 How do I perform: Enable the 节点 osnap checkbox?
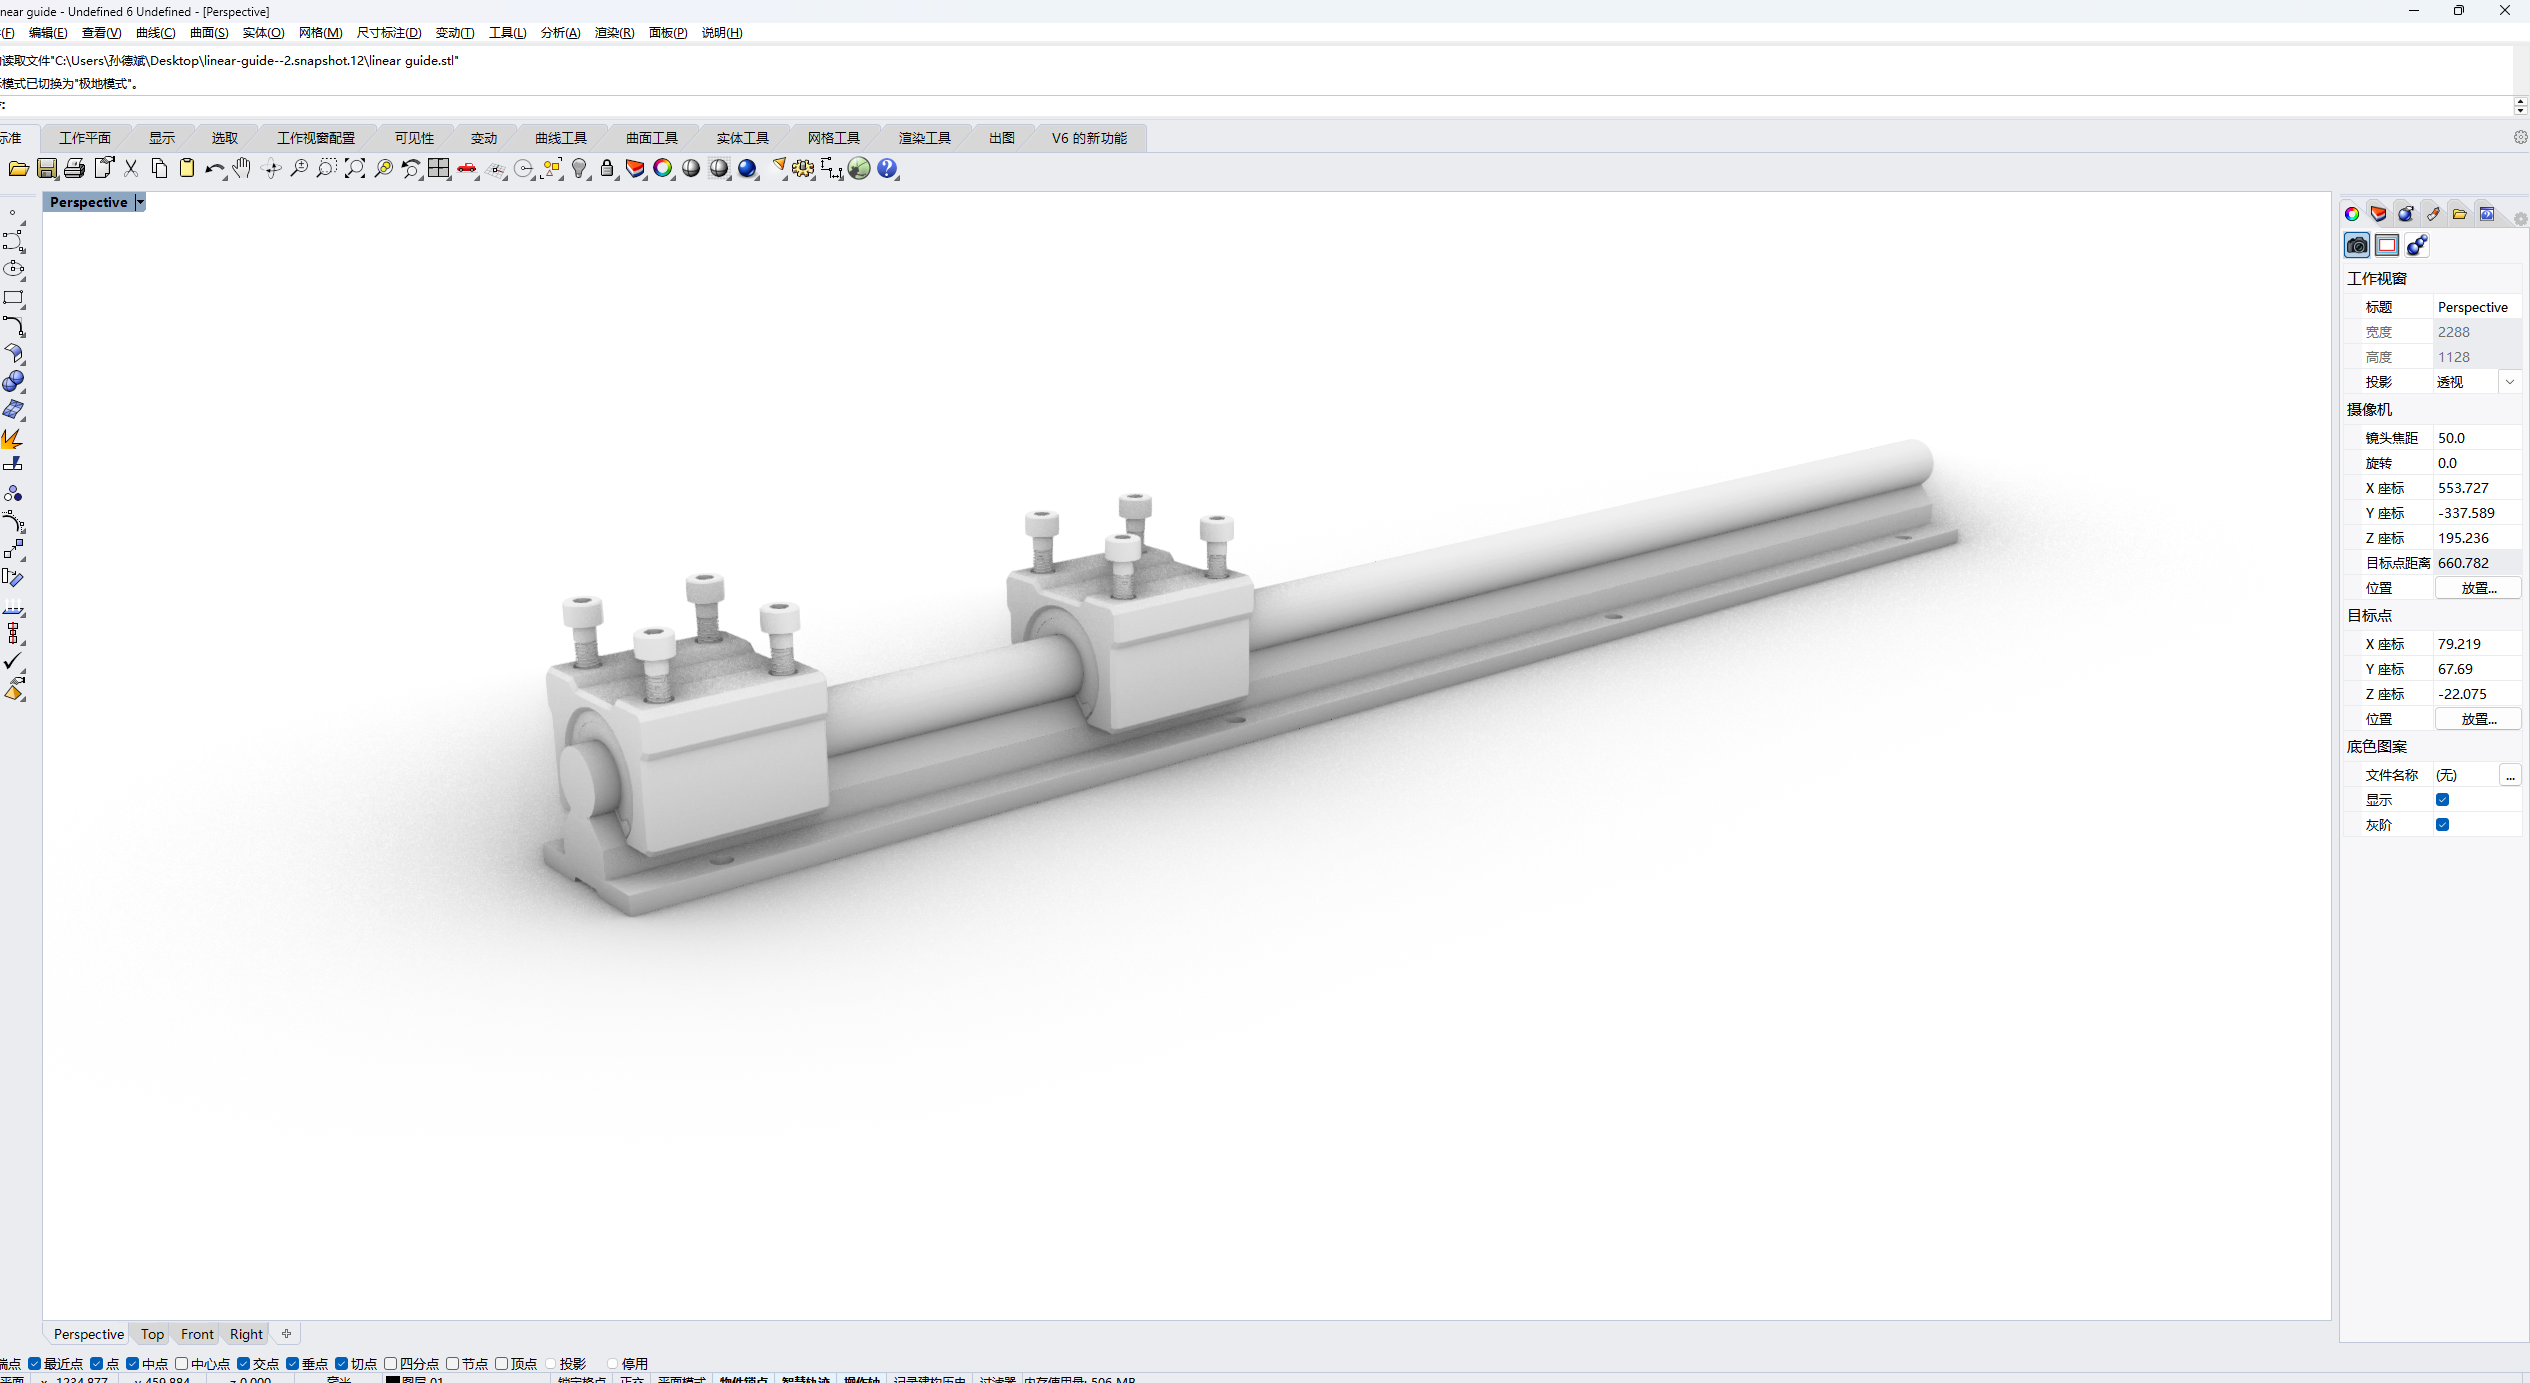(x=453, y=1363)
